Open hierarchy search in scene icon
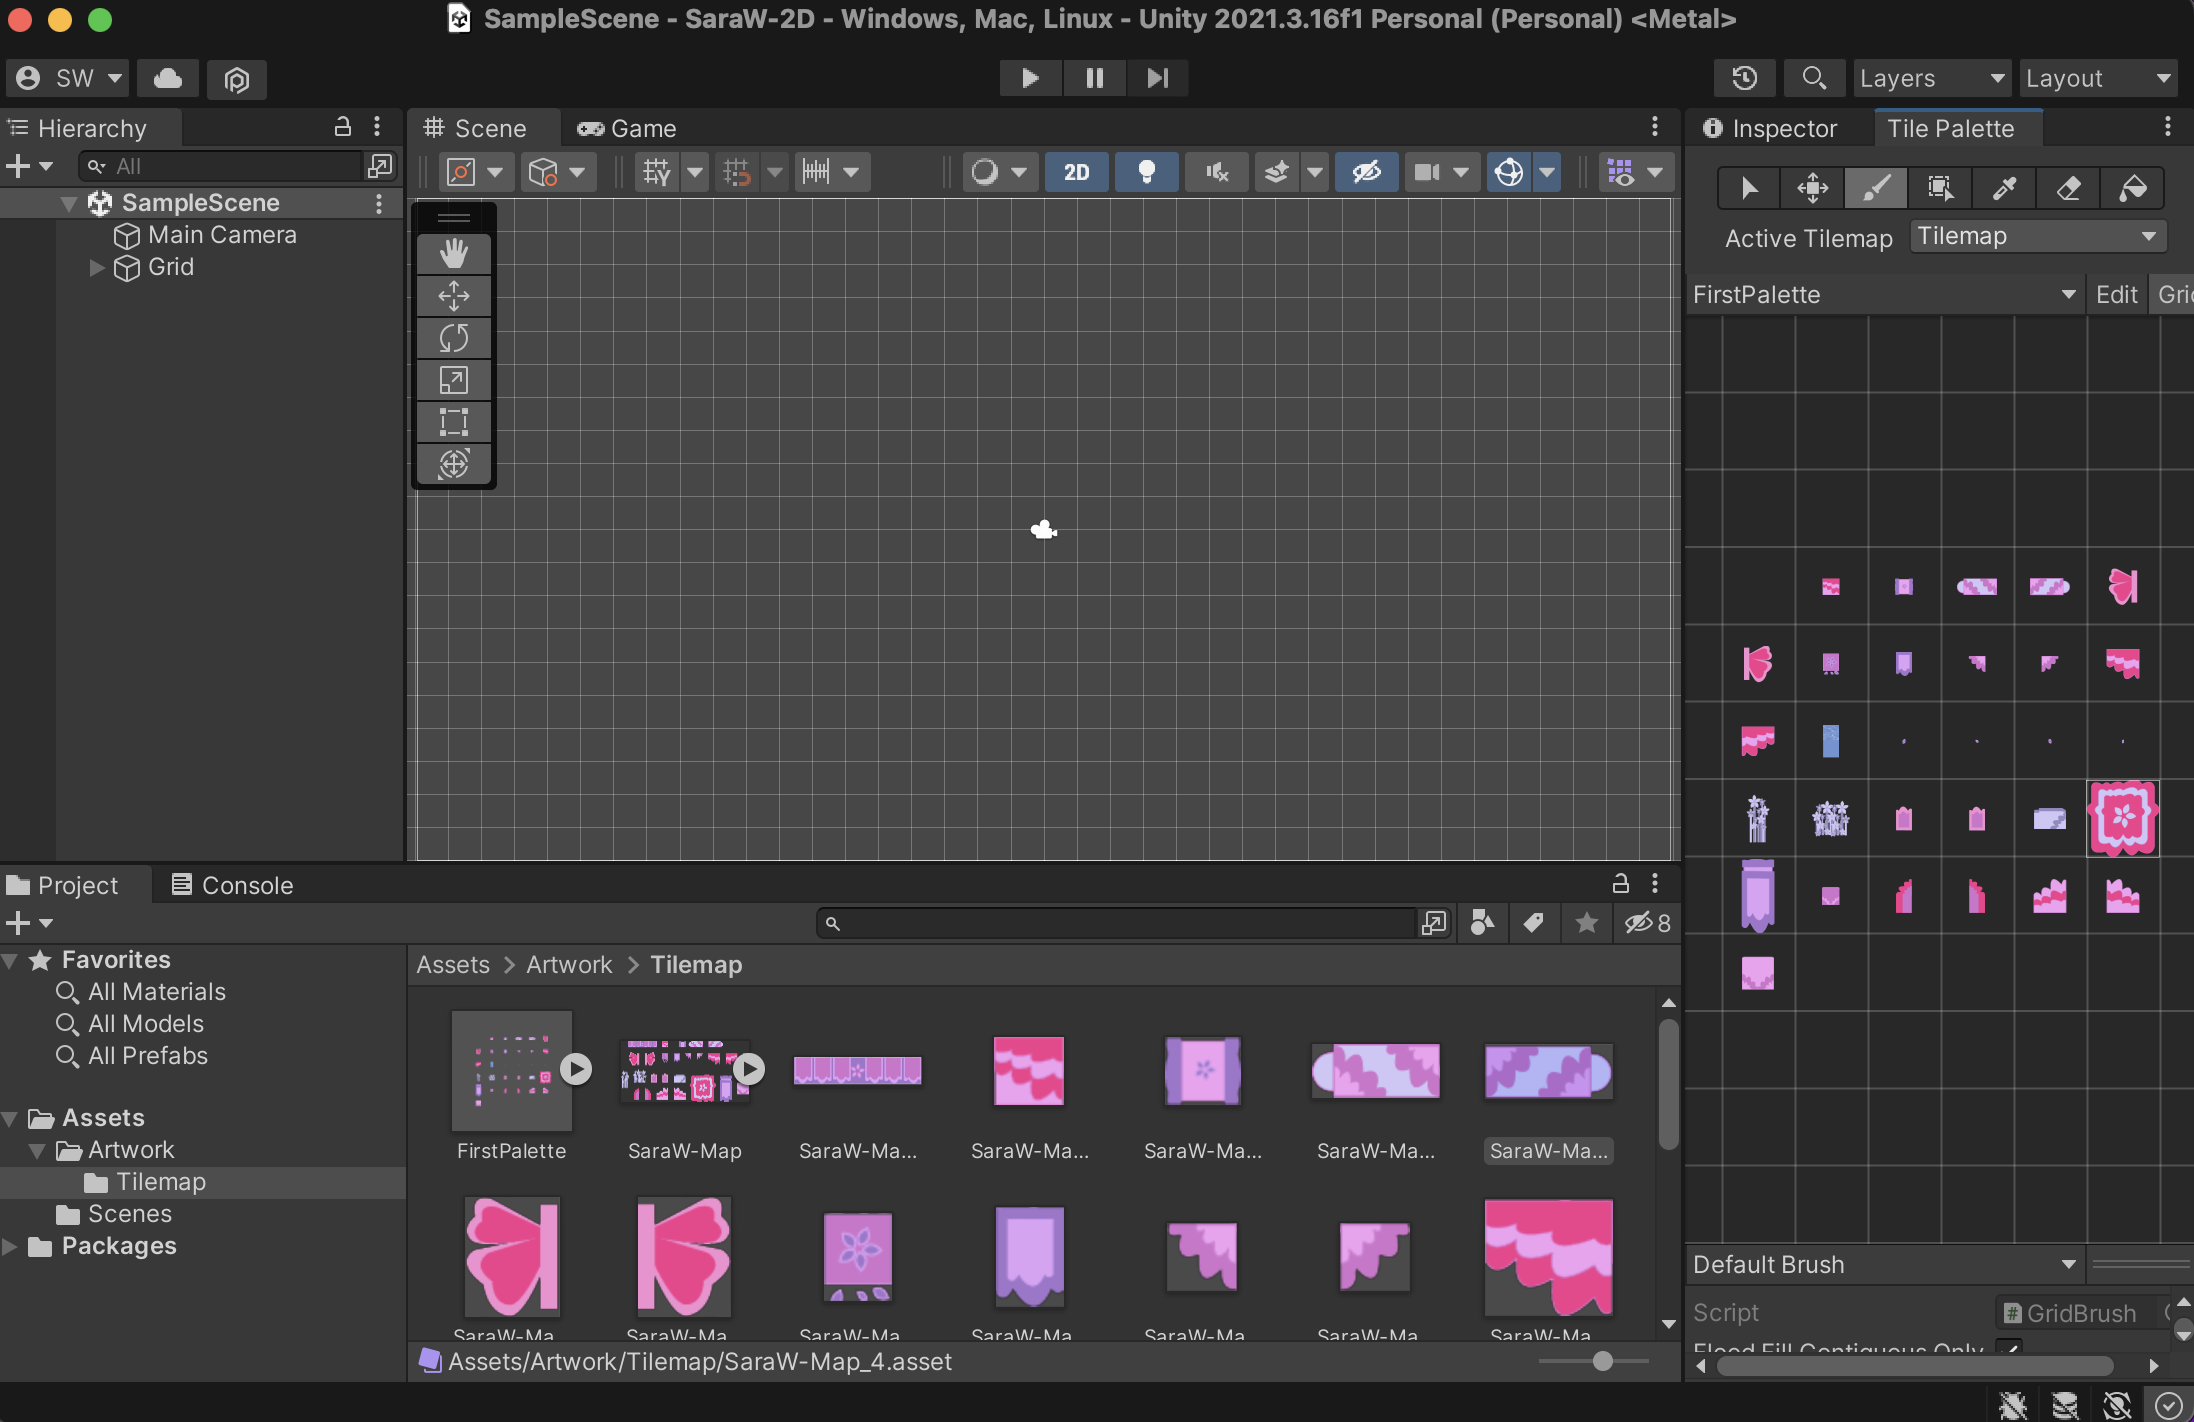 coord(380,166)
